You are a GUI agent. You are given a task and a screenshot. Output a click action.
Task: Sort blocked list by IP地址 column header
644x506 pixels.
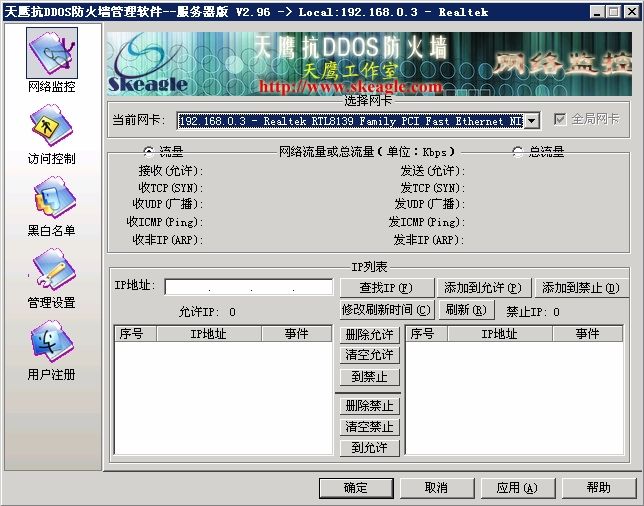500,334
